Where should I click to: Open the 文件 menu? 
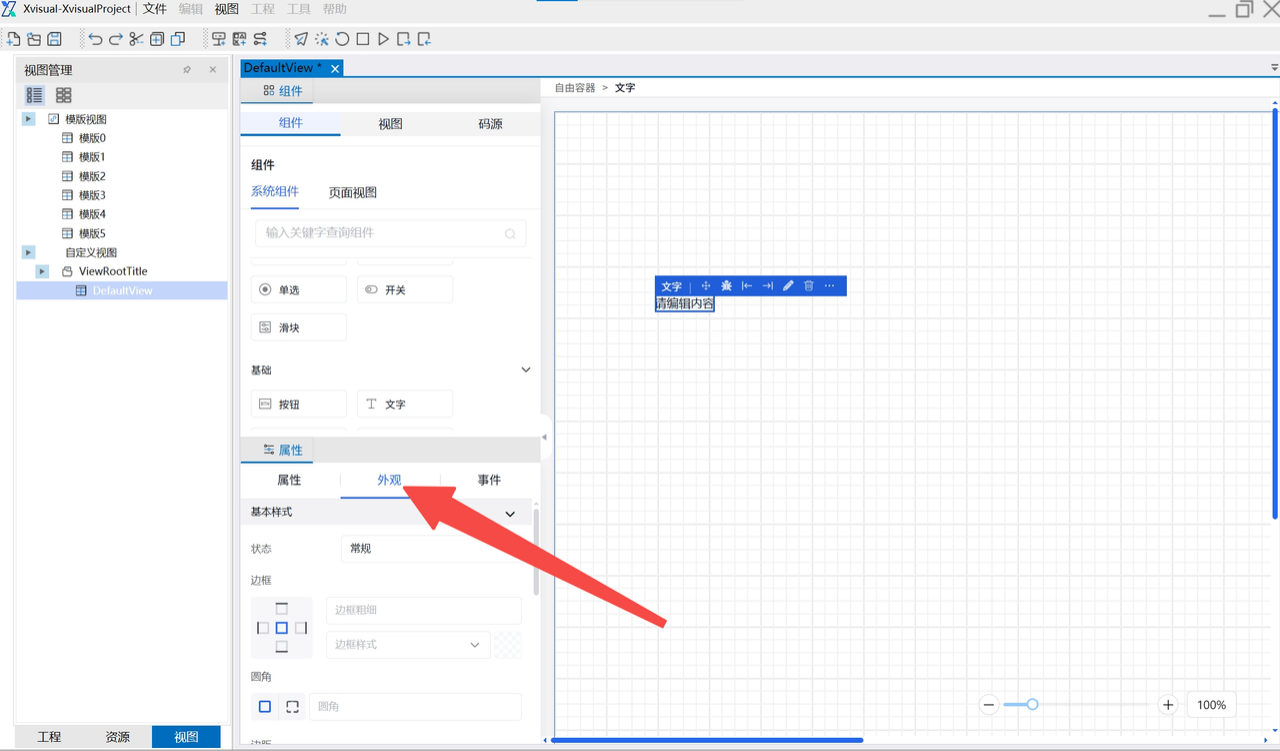tap(155, 9)
